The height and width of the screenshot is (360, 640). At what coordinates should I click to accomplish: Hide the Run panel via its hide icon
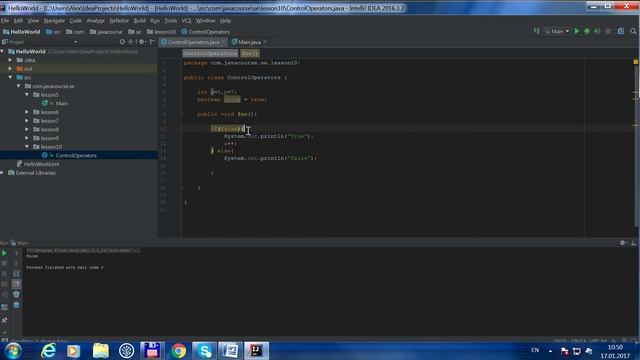tap(633, 243)
